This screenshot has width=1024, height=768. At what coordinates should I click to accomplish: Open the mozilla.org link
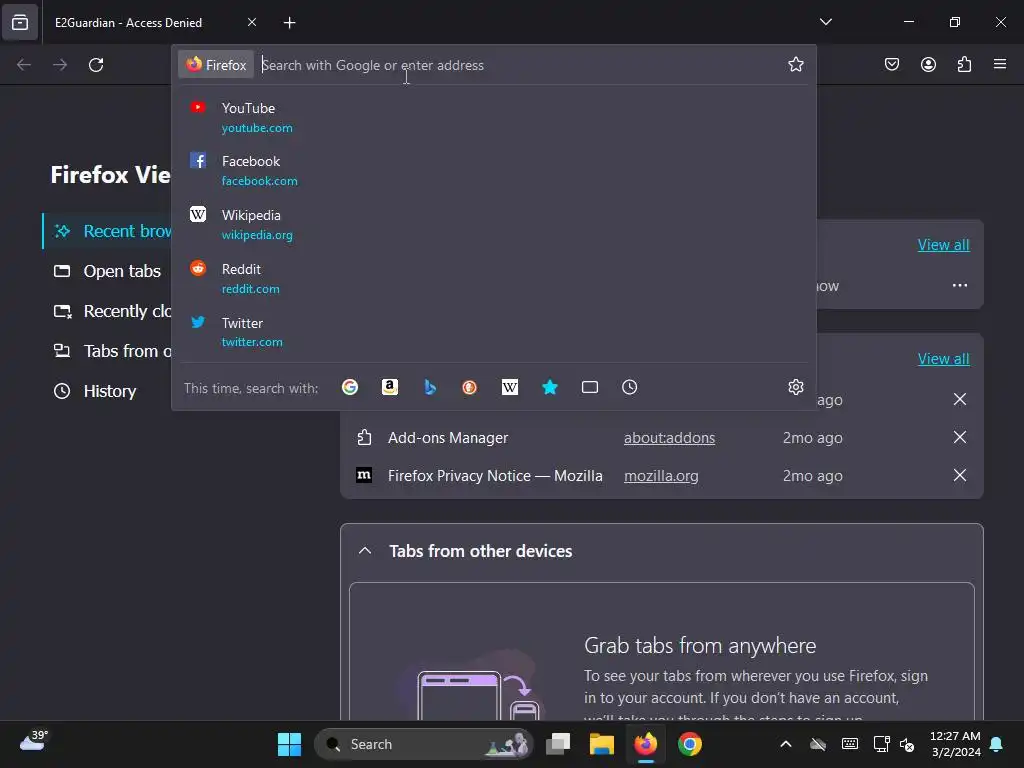[661, 476]
